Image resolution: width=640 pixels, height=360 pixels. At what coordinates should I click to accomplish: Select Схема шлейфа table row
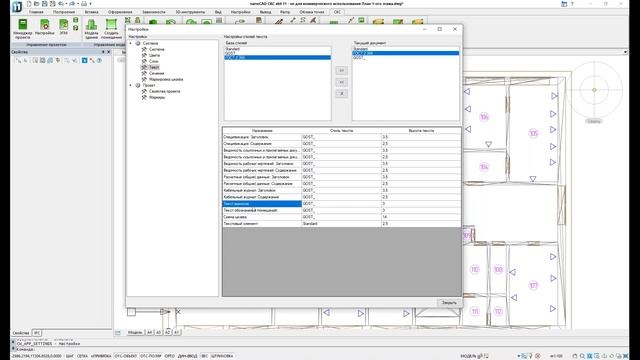pos(342,217)
